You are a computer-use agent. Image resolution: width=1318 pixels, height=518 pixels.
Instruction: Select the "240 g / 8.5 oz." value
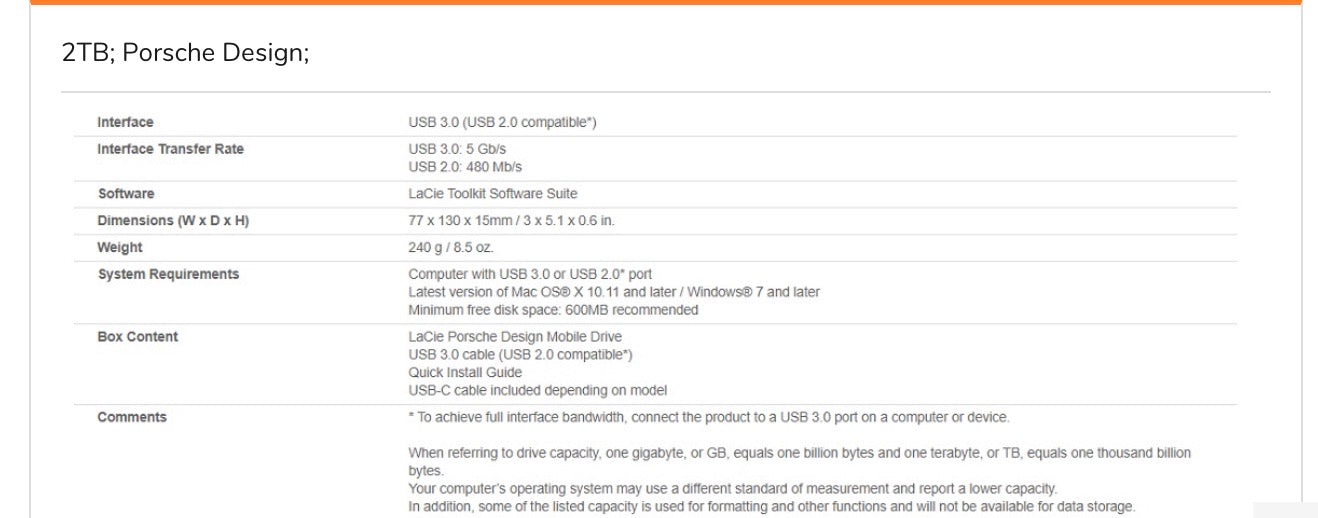point(450,247)
